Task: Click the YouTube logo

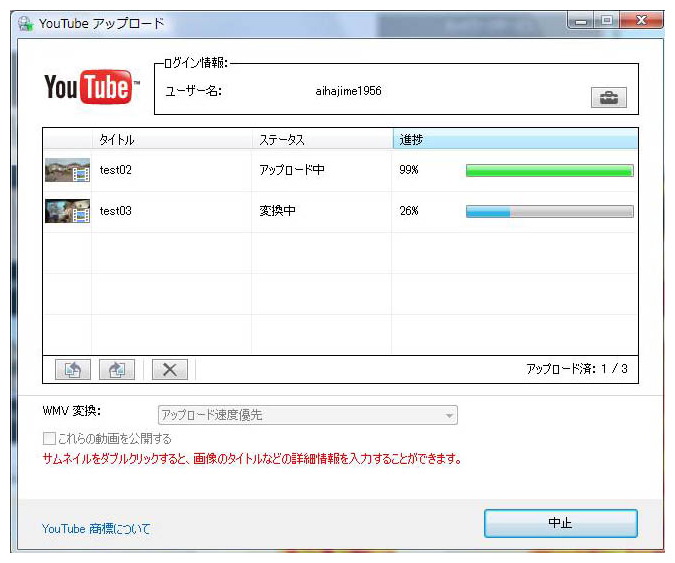Action: [87, 87]
